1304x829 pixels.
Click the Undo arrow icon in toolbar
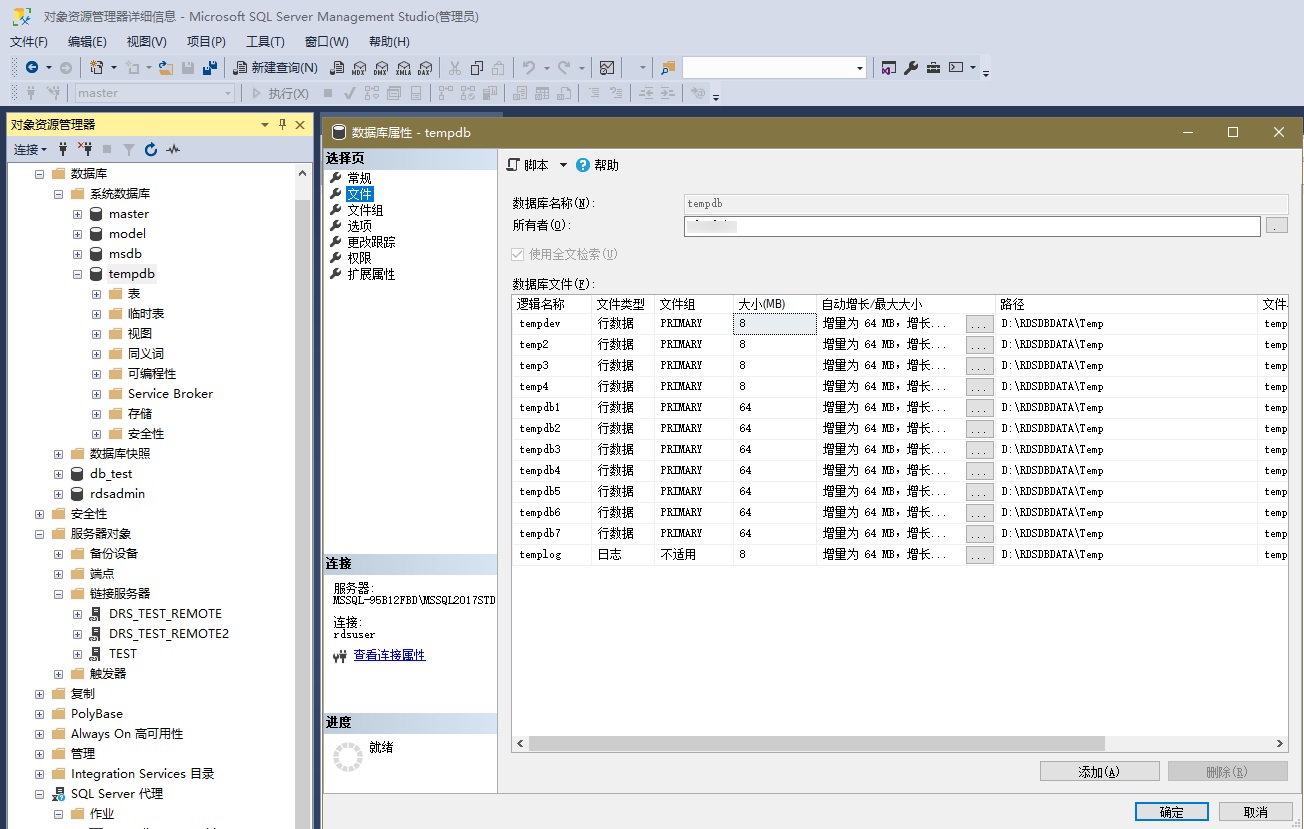[529, 68]
